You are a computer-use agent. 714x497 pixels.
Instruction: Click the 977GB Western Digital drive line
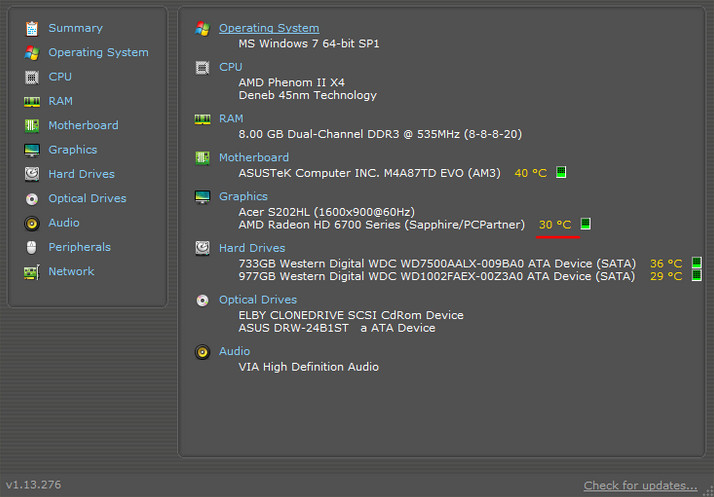[437, 277]
